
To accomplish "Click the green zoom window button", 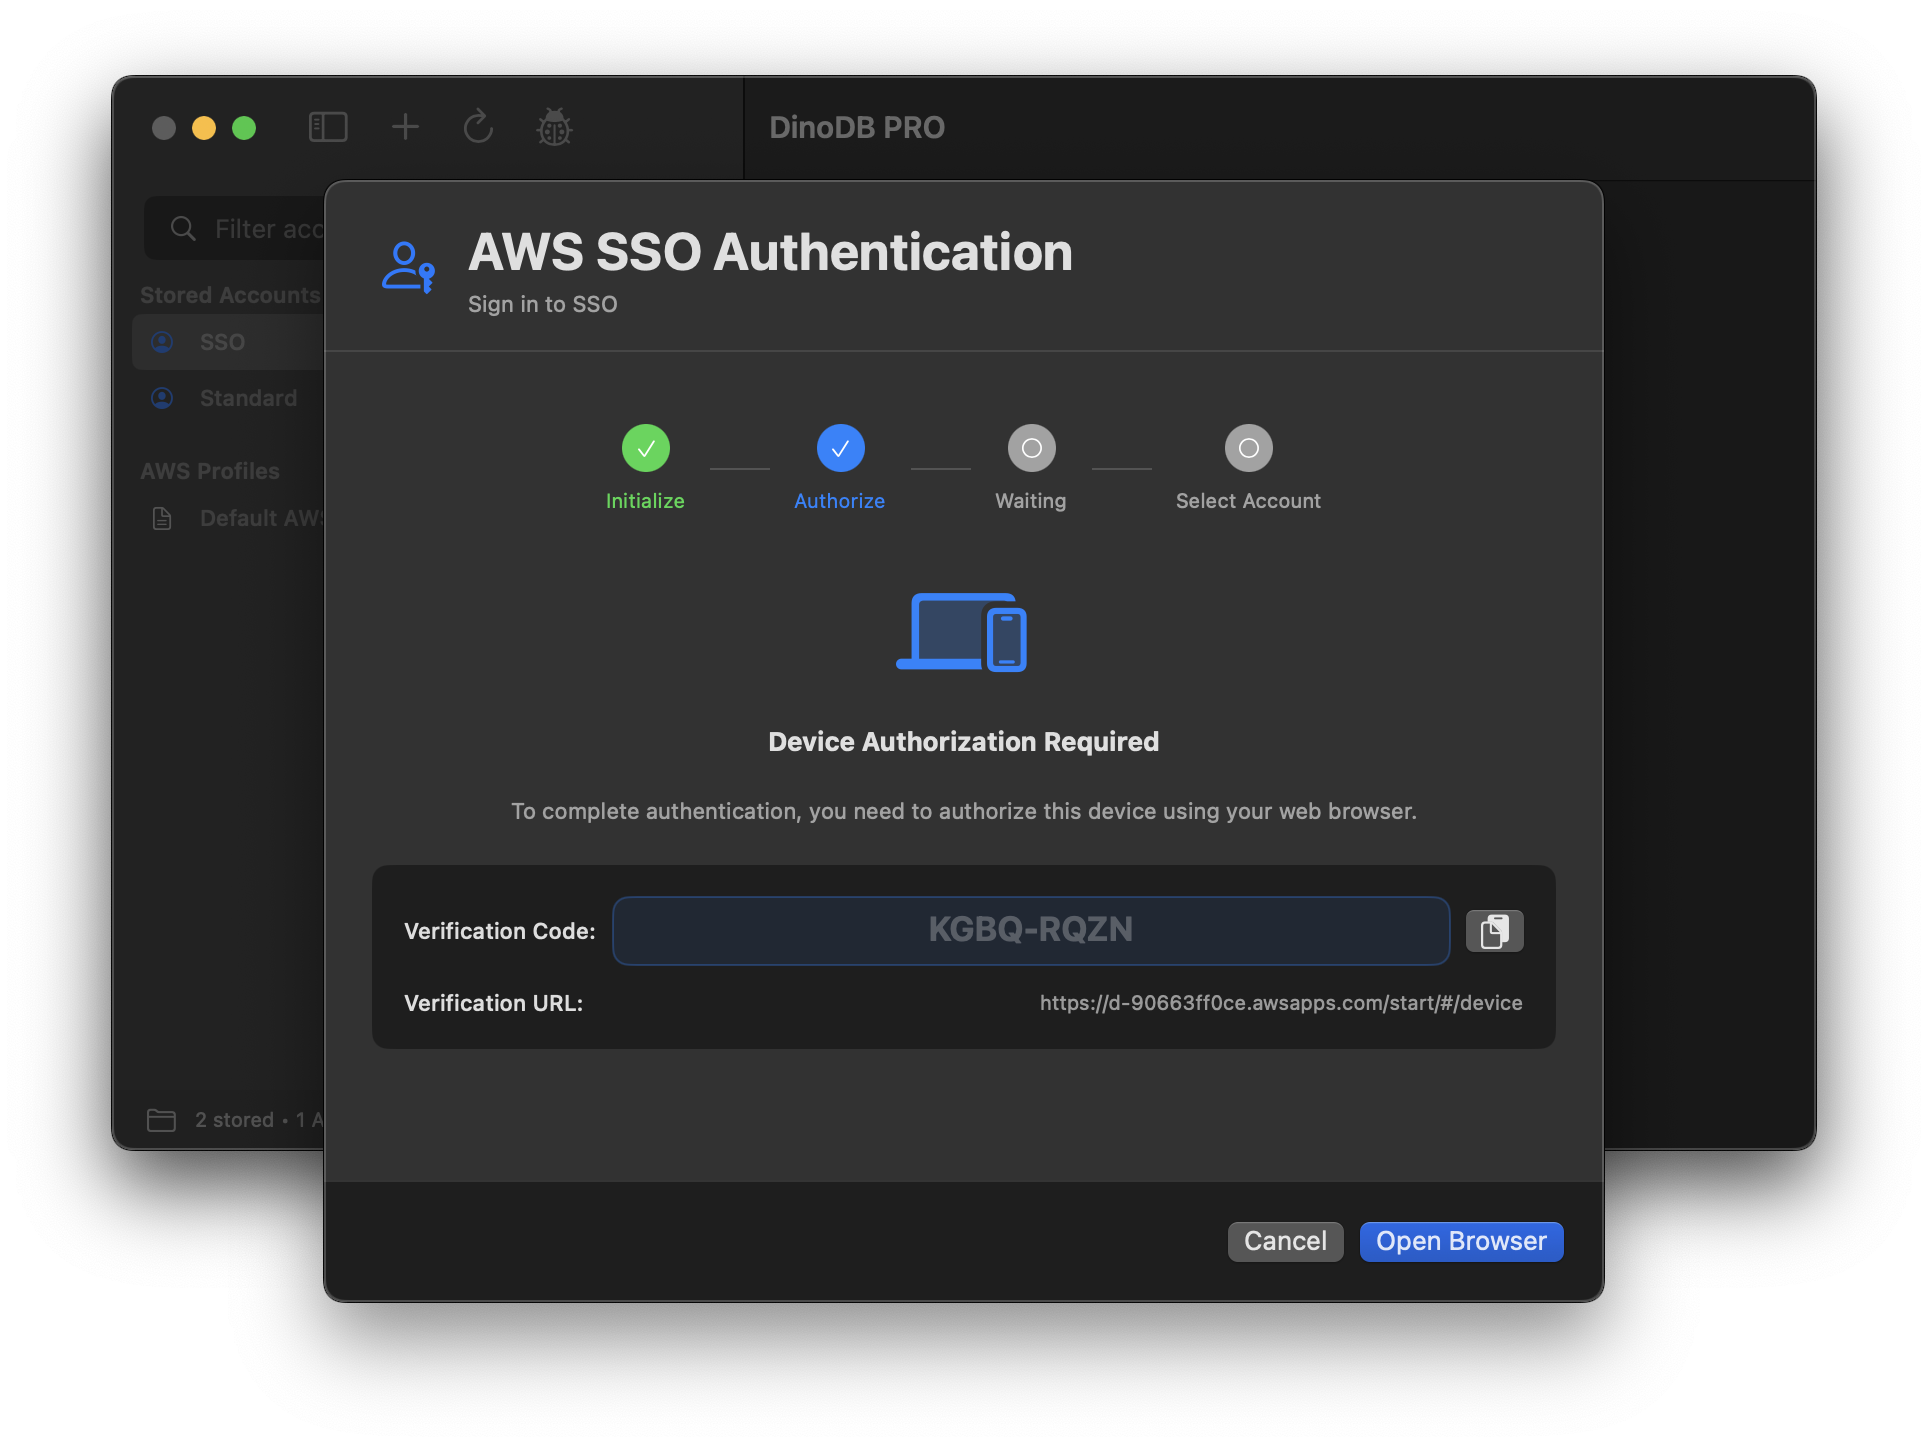I will (244, 128).
